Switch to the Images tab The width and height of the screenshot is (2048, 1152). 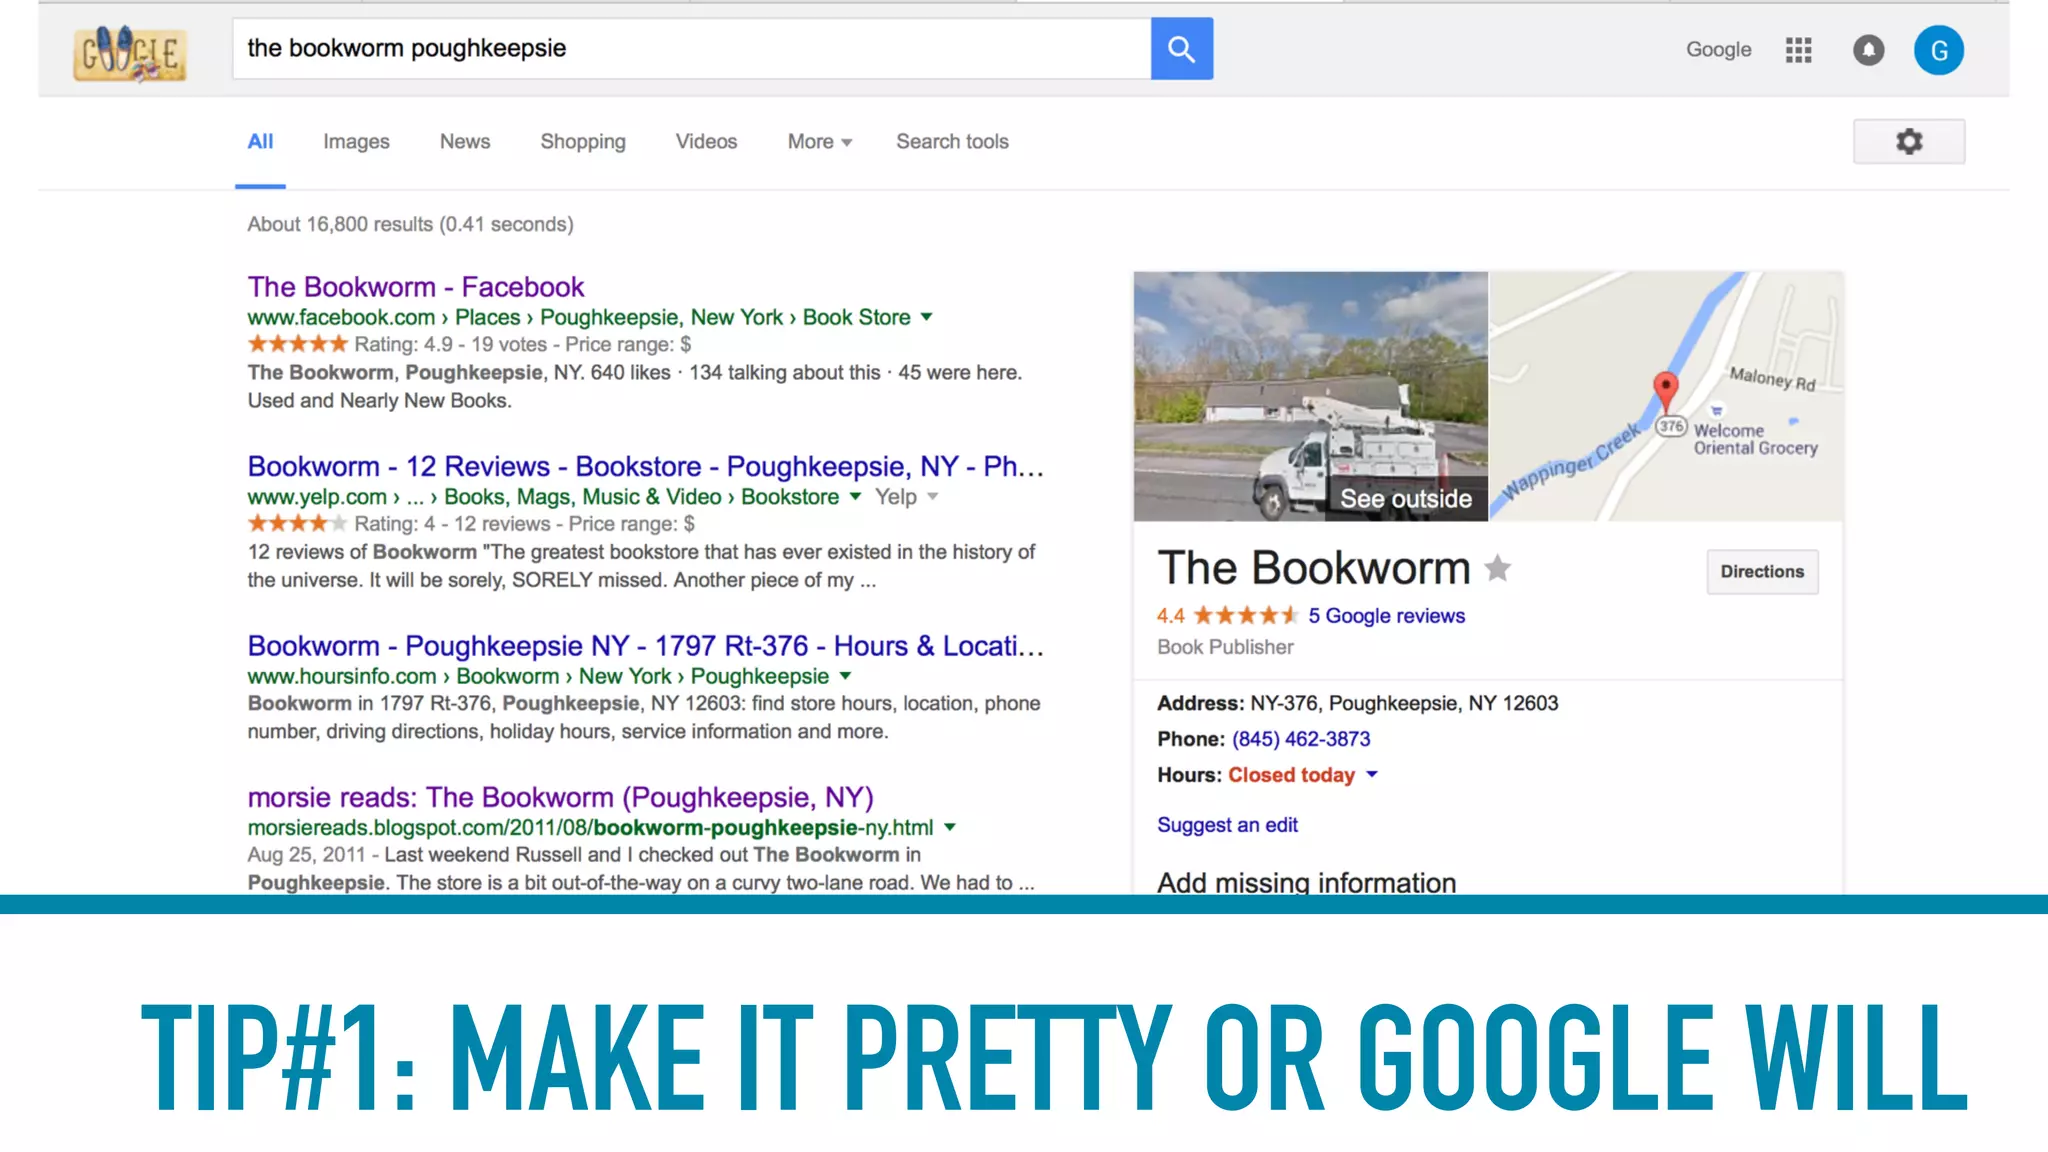click(x=356, y=141)
